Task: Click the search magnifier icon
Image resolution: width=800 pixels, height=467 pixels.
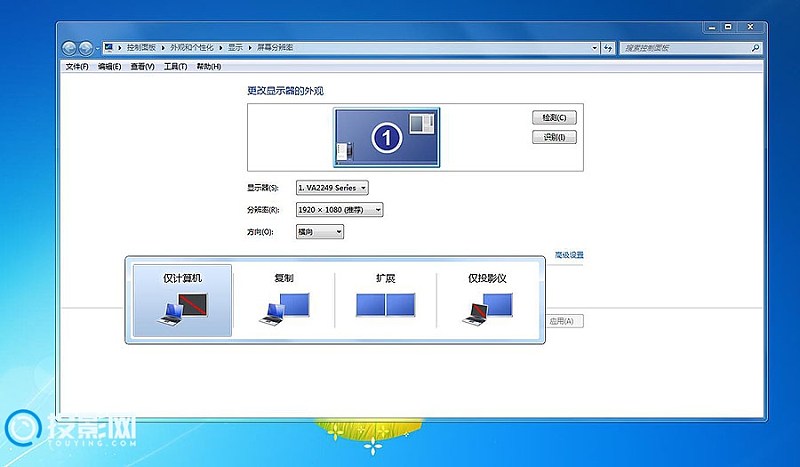Action: 756,48
